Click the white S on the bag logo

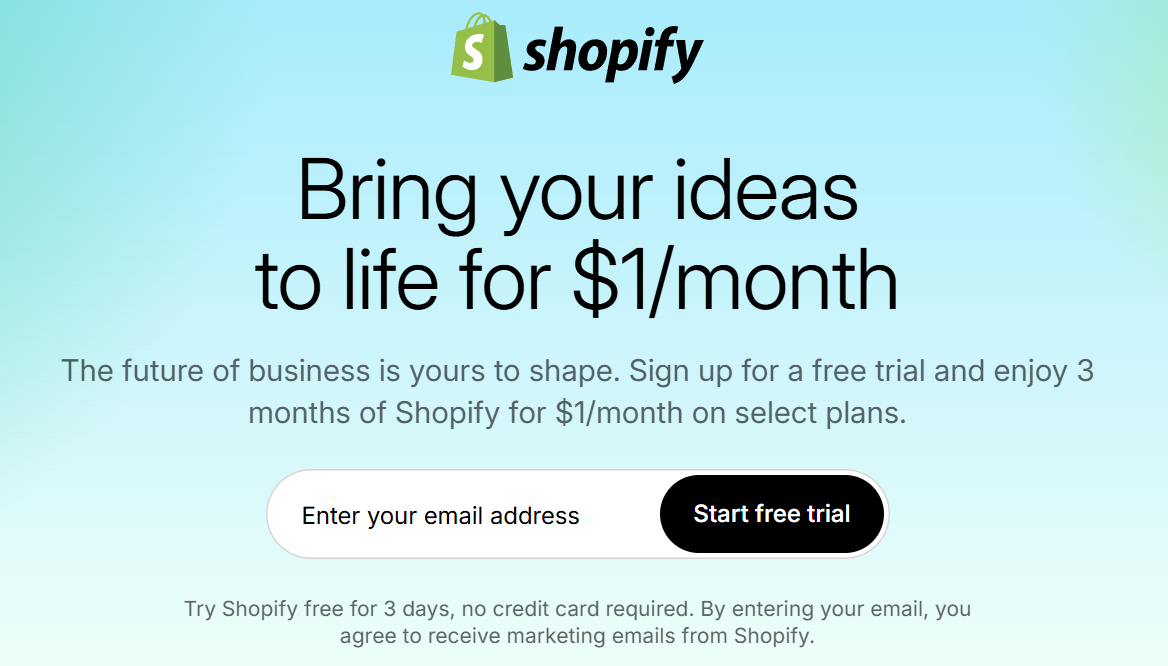coord(480,54)
